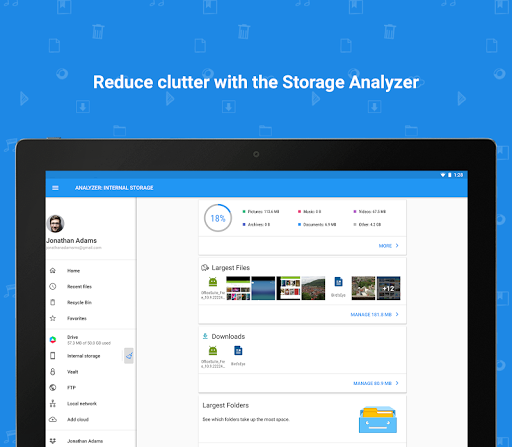The image size is (512, 447).
Task: Expand the Manage 181.8 MB largest files link
Action: pos(375,314)
